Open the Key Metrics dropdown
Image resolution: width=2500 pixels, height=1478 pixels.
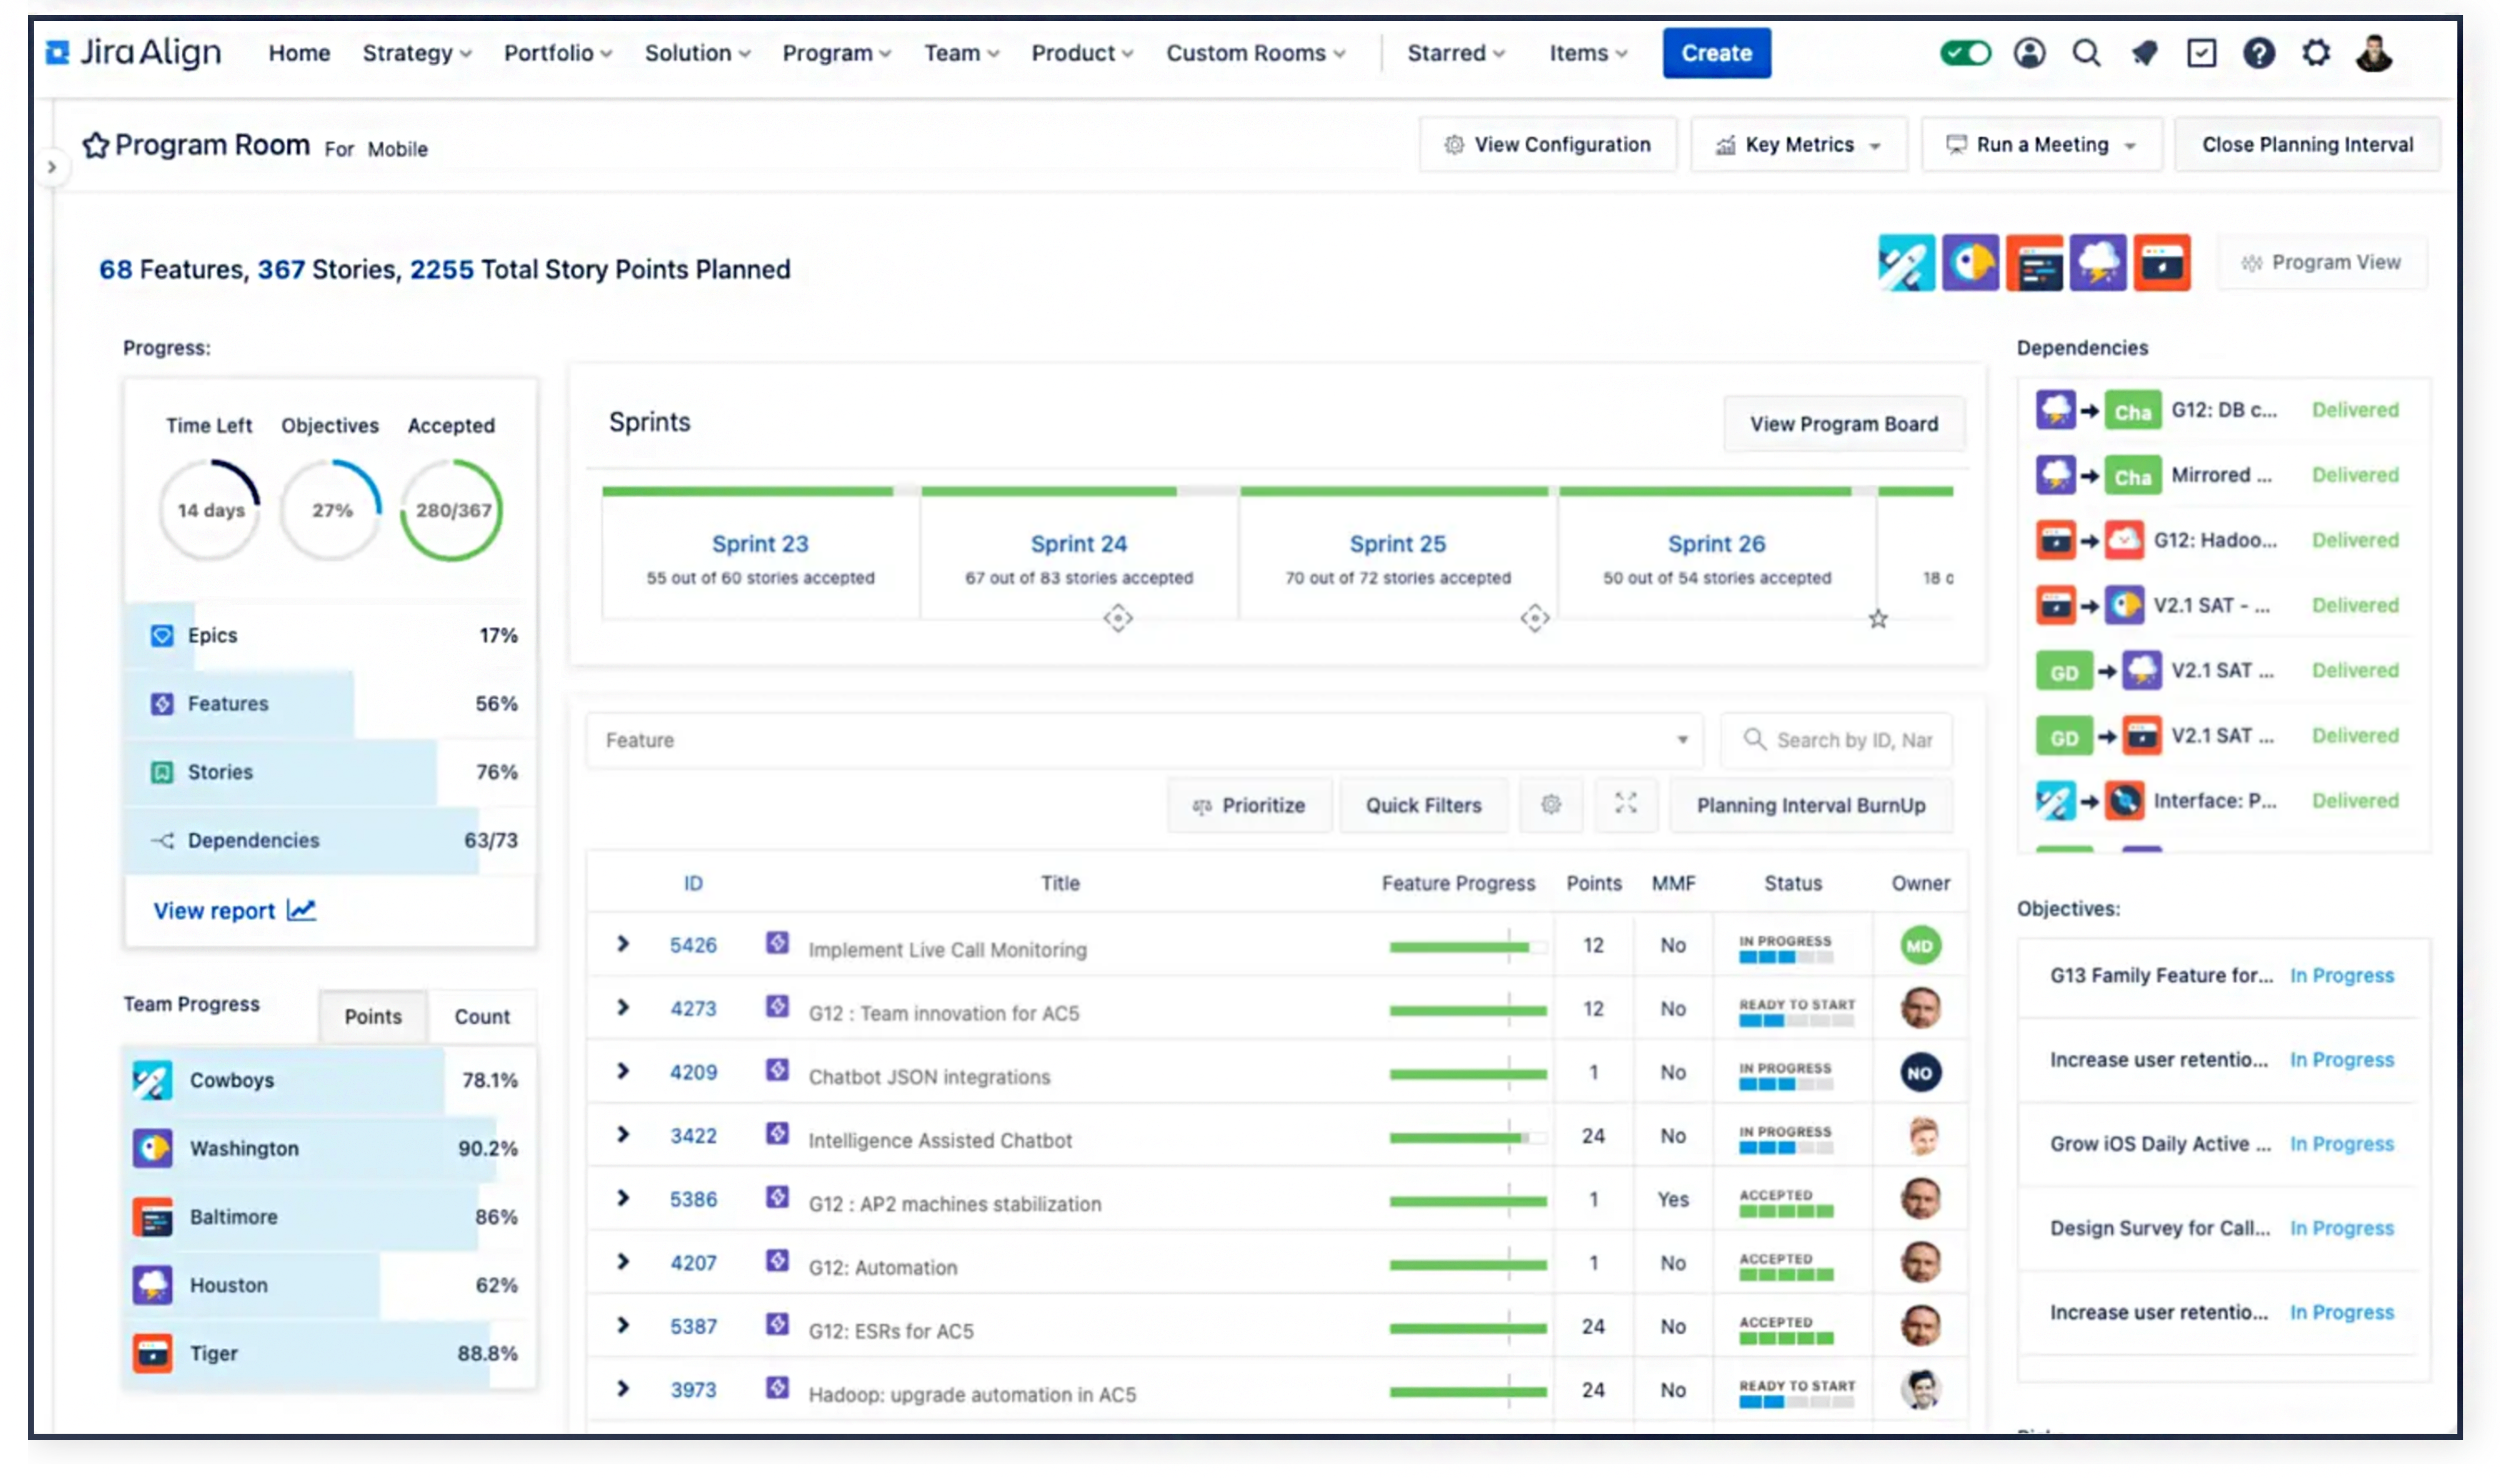(x=1798, y=145)
